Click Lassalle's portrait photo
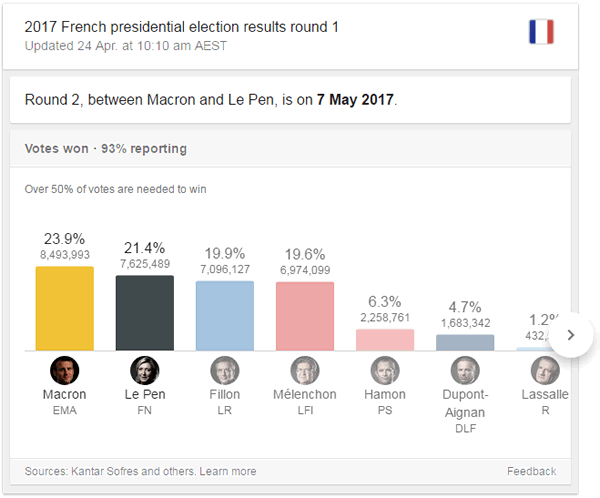The width and height of the screenshot is (600, 498). click(x=545, y=371)
